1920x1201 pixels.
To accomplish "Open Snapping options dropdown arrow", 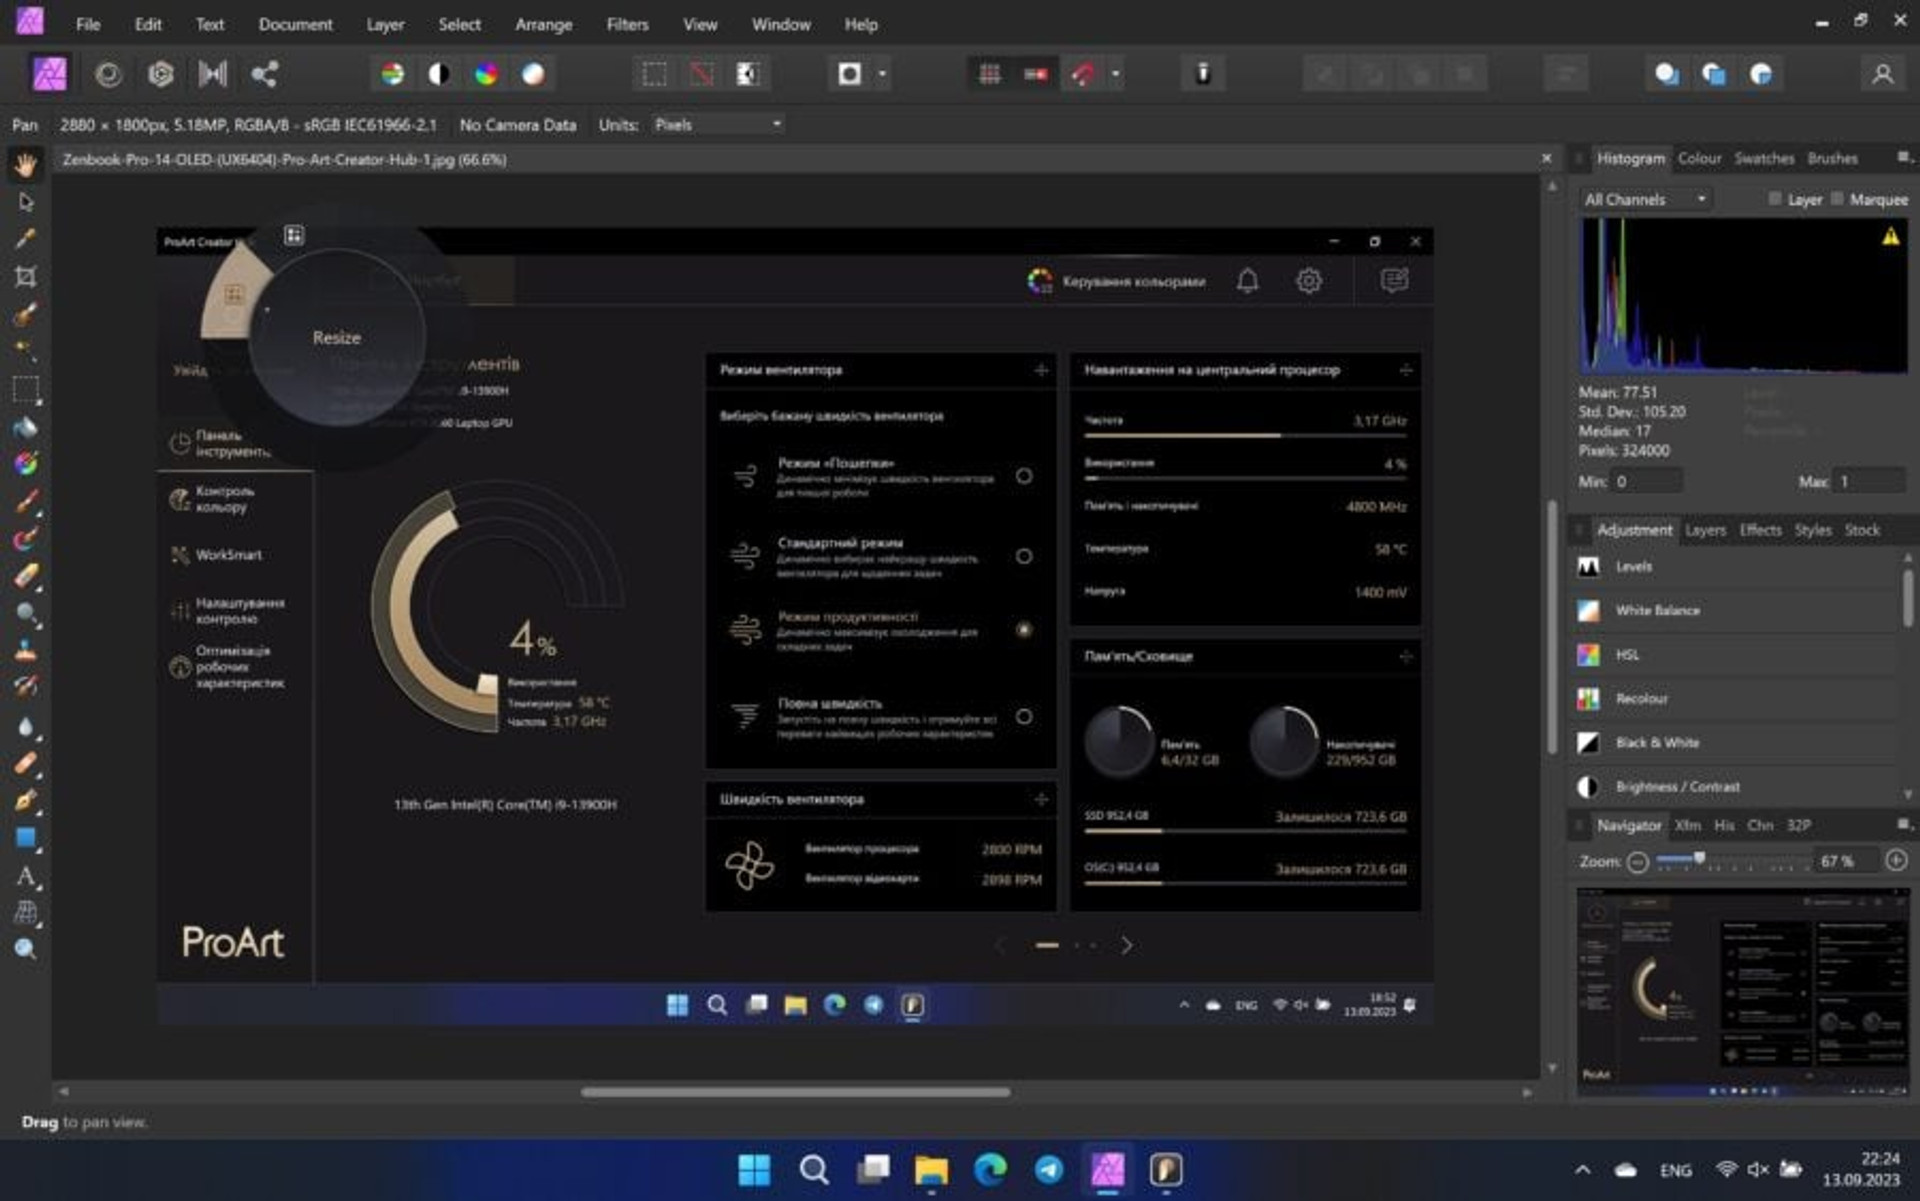I will point(1116,74).
